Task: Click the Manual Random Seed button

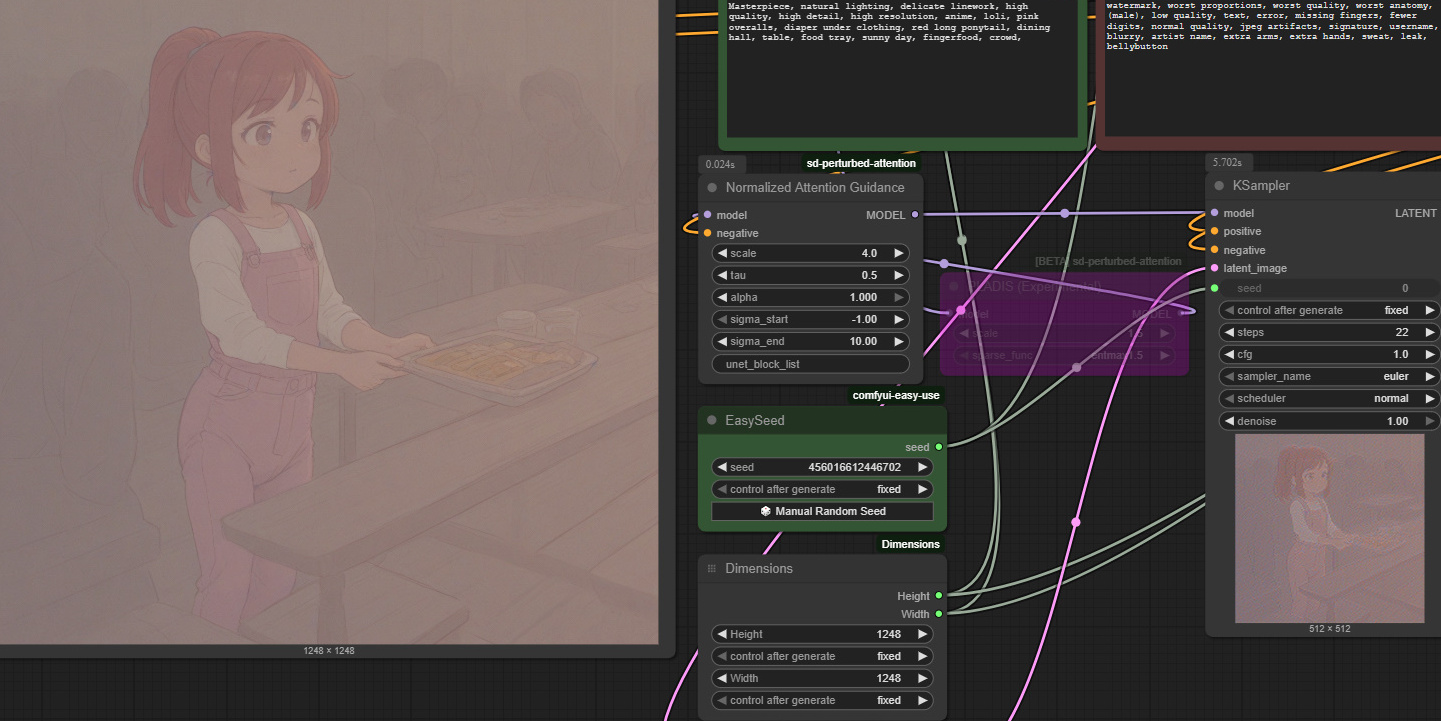Action: coord(822,511)
